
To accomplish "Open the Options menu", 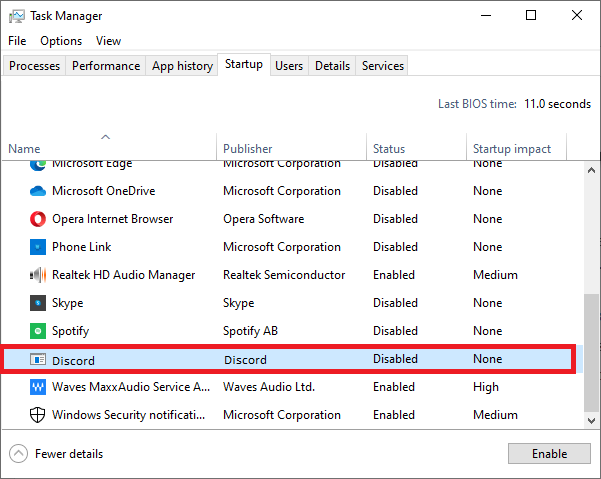I will [61, 41].
